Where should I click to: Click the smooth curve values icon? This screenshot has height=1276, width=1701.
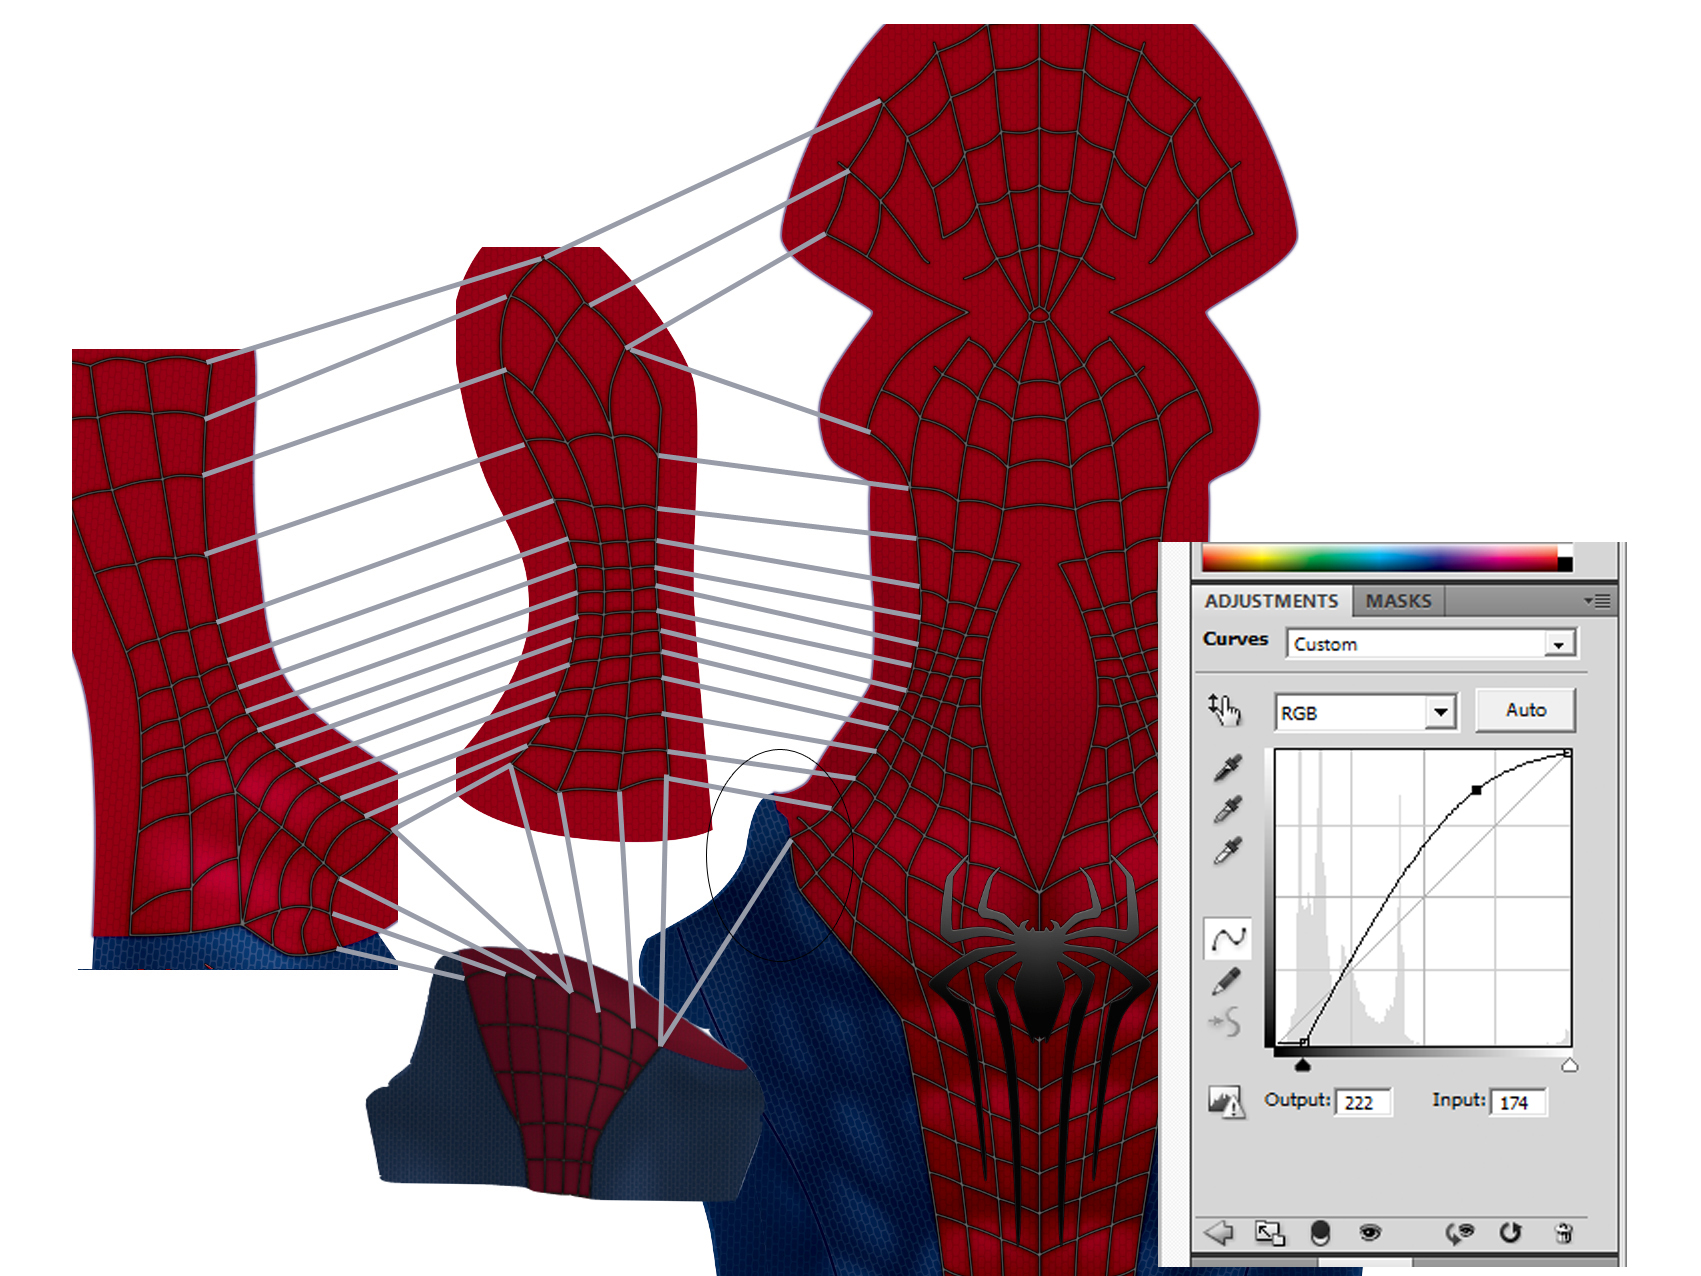point(1225,1022)
